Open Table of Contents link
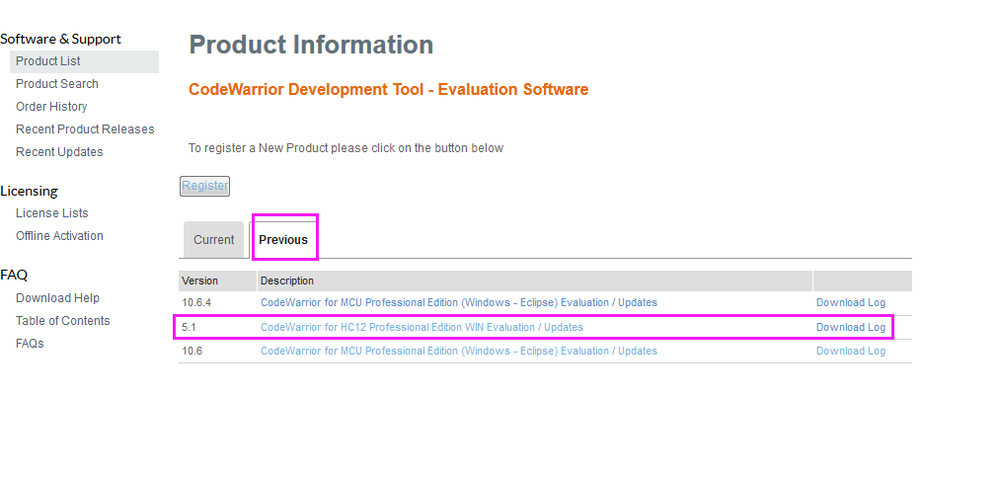The image size is (999, 485). coord(63,321)
